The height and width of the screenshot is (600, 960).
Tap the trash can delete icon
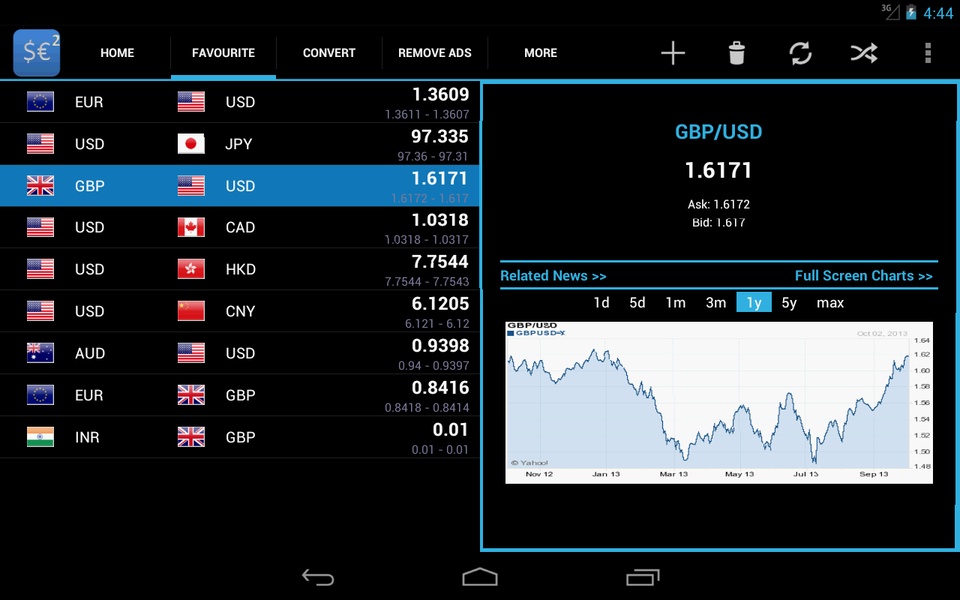(x=737, y=53)
